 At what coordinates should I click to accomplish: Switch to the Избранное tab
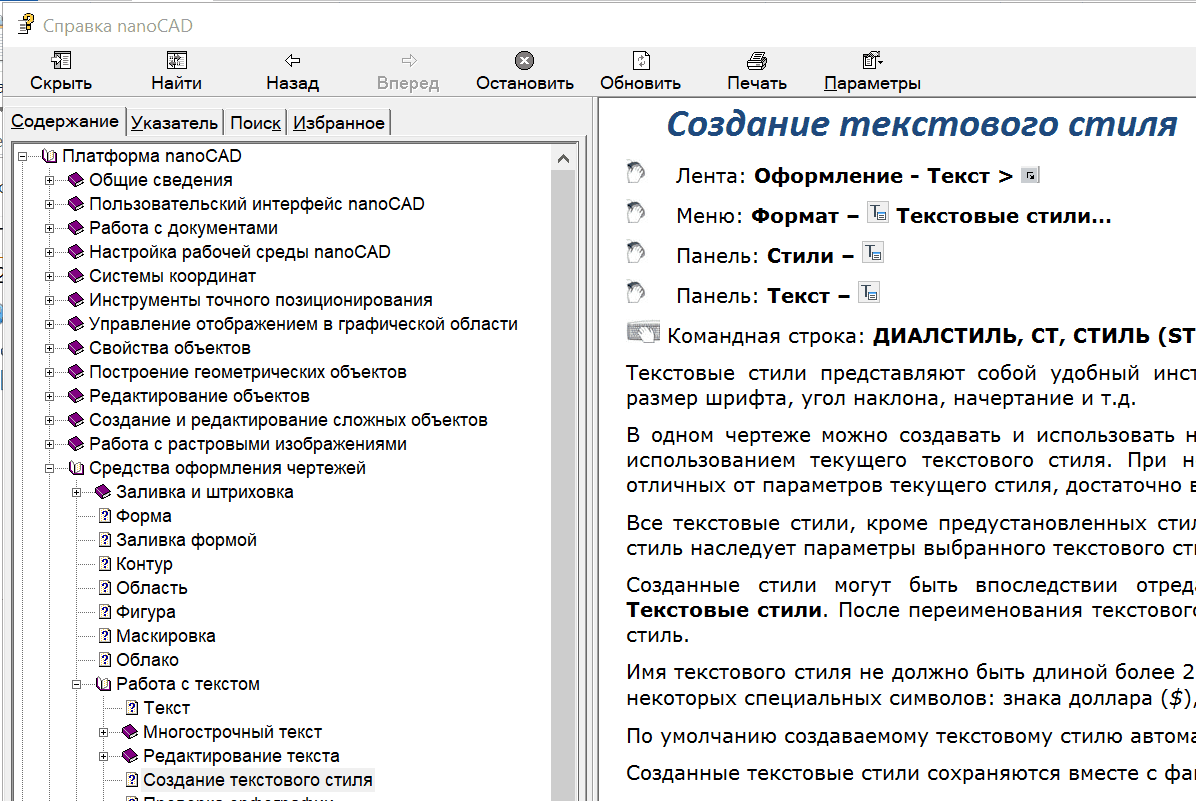(x=339, y=123)
